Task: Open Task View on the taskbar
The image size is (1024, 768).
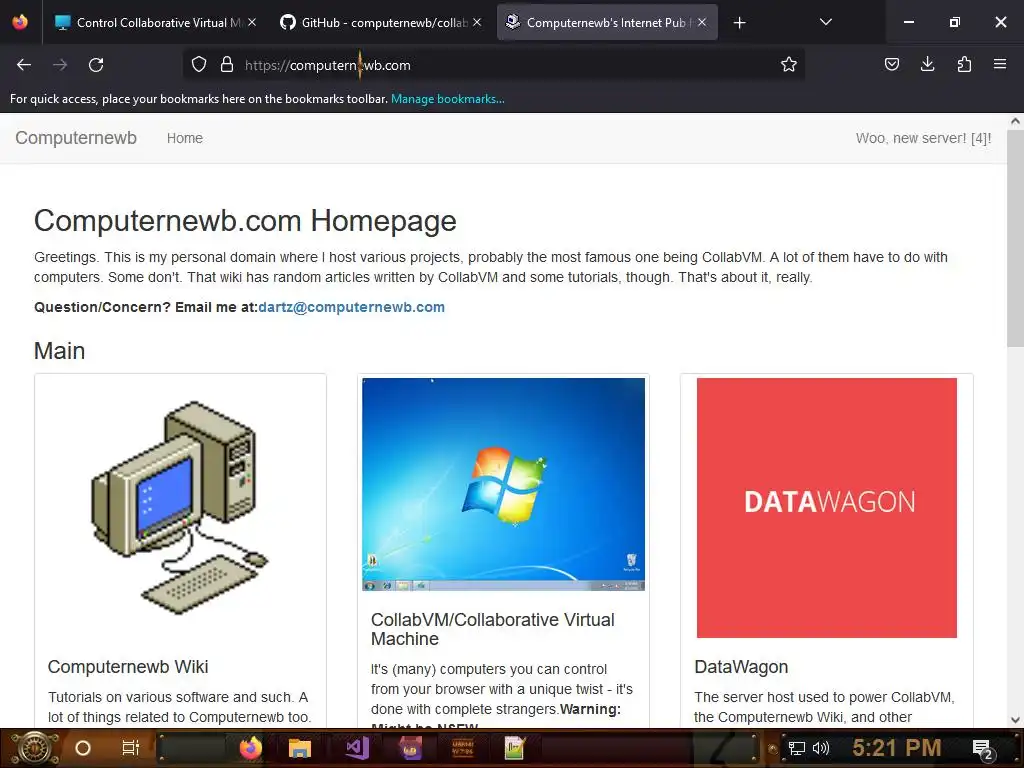Action: [x=131, y=748]
